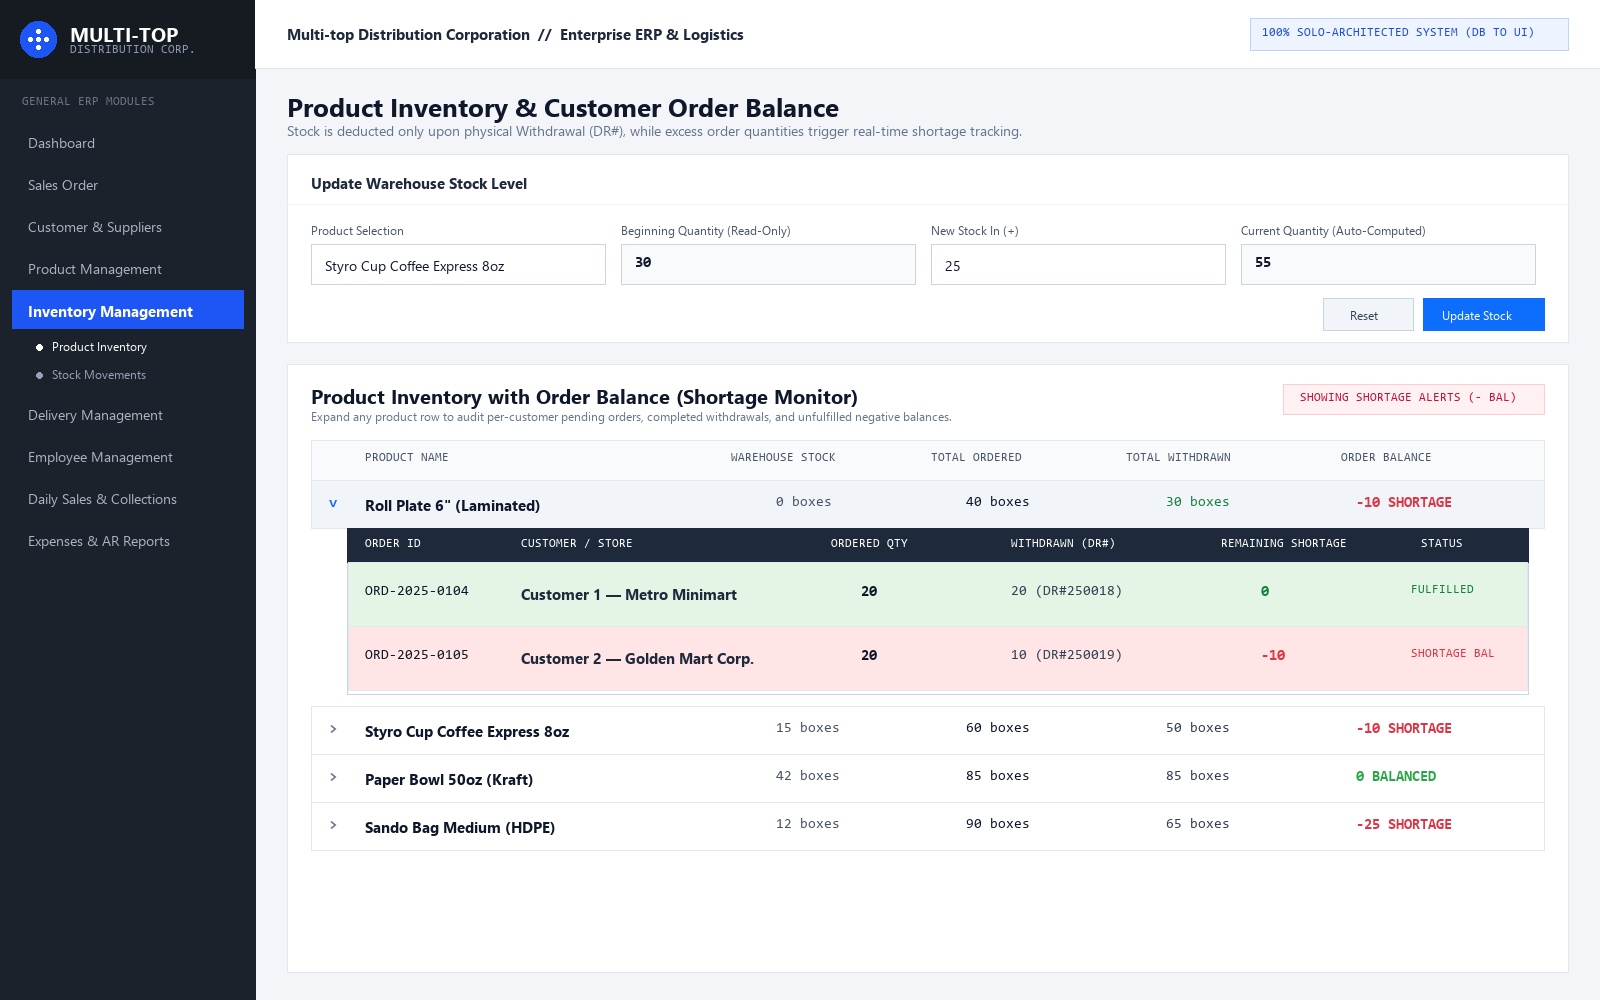Image resolution: width=1600 pixels, height=1000 pixels.
Task: Click Customer 1 — Metro Minimart
Action: tap(629, 595)
